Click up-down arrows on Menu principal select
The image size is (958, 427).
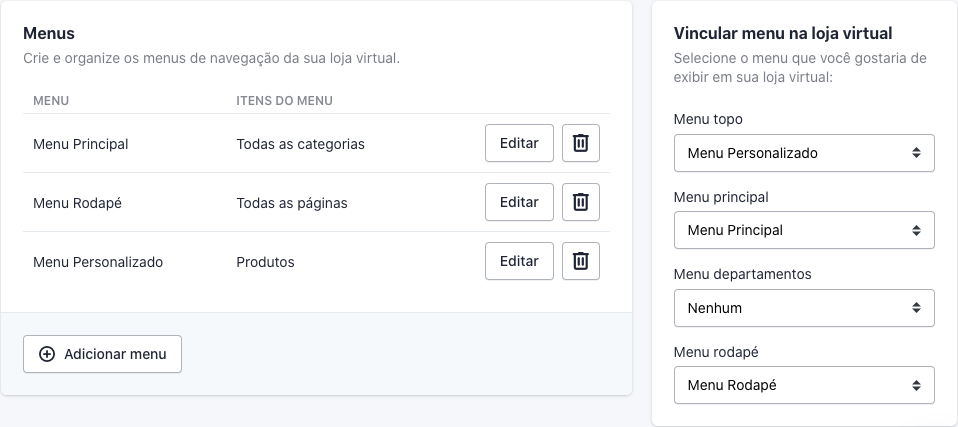tap(916, 230)
